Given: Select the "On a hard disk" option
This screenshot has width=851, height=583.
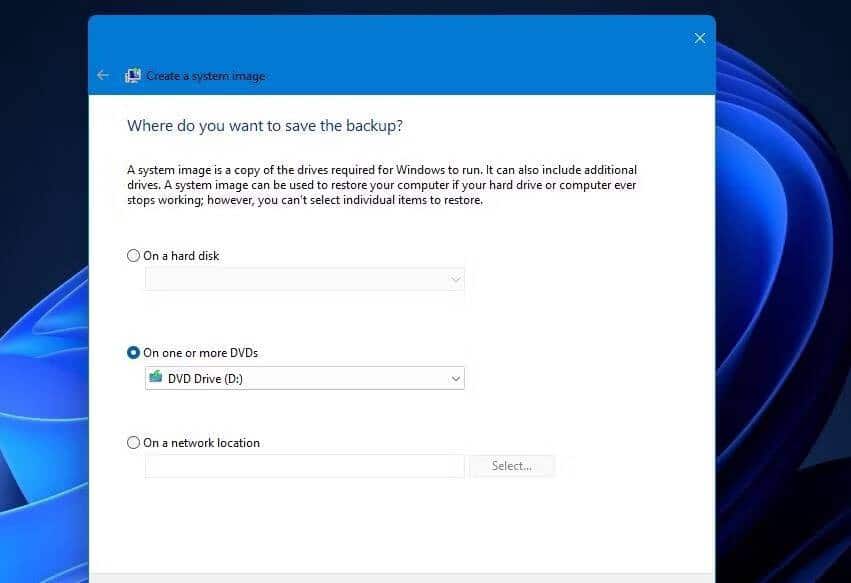Looking at the screenshot, I should point(133,256).
